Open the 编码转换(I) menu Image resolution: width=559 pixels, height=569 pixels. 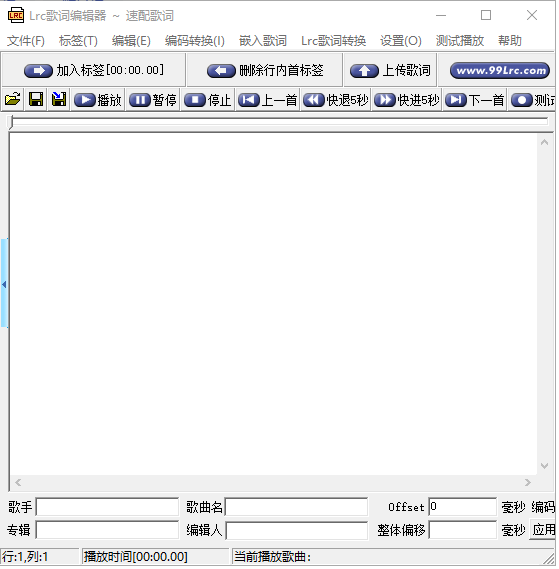195,41
